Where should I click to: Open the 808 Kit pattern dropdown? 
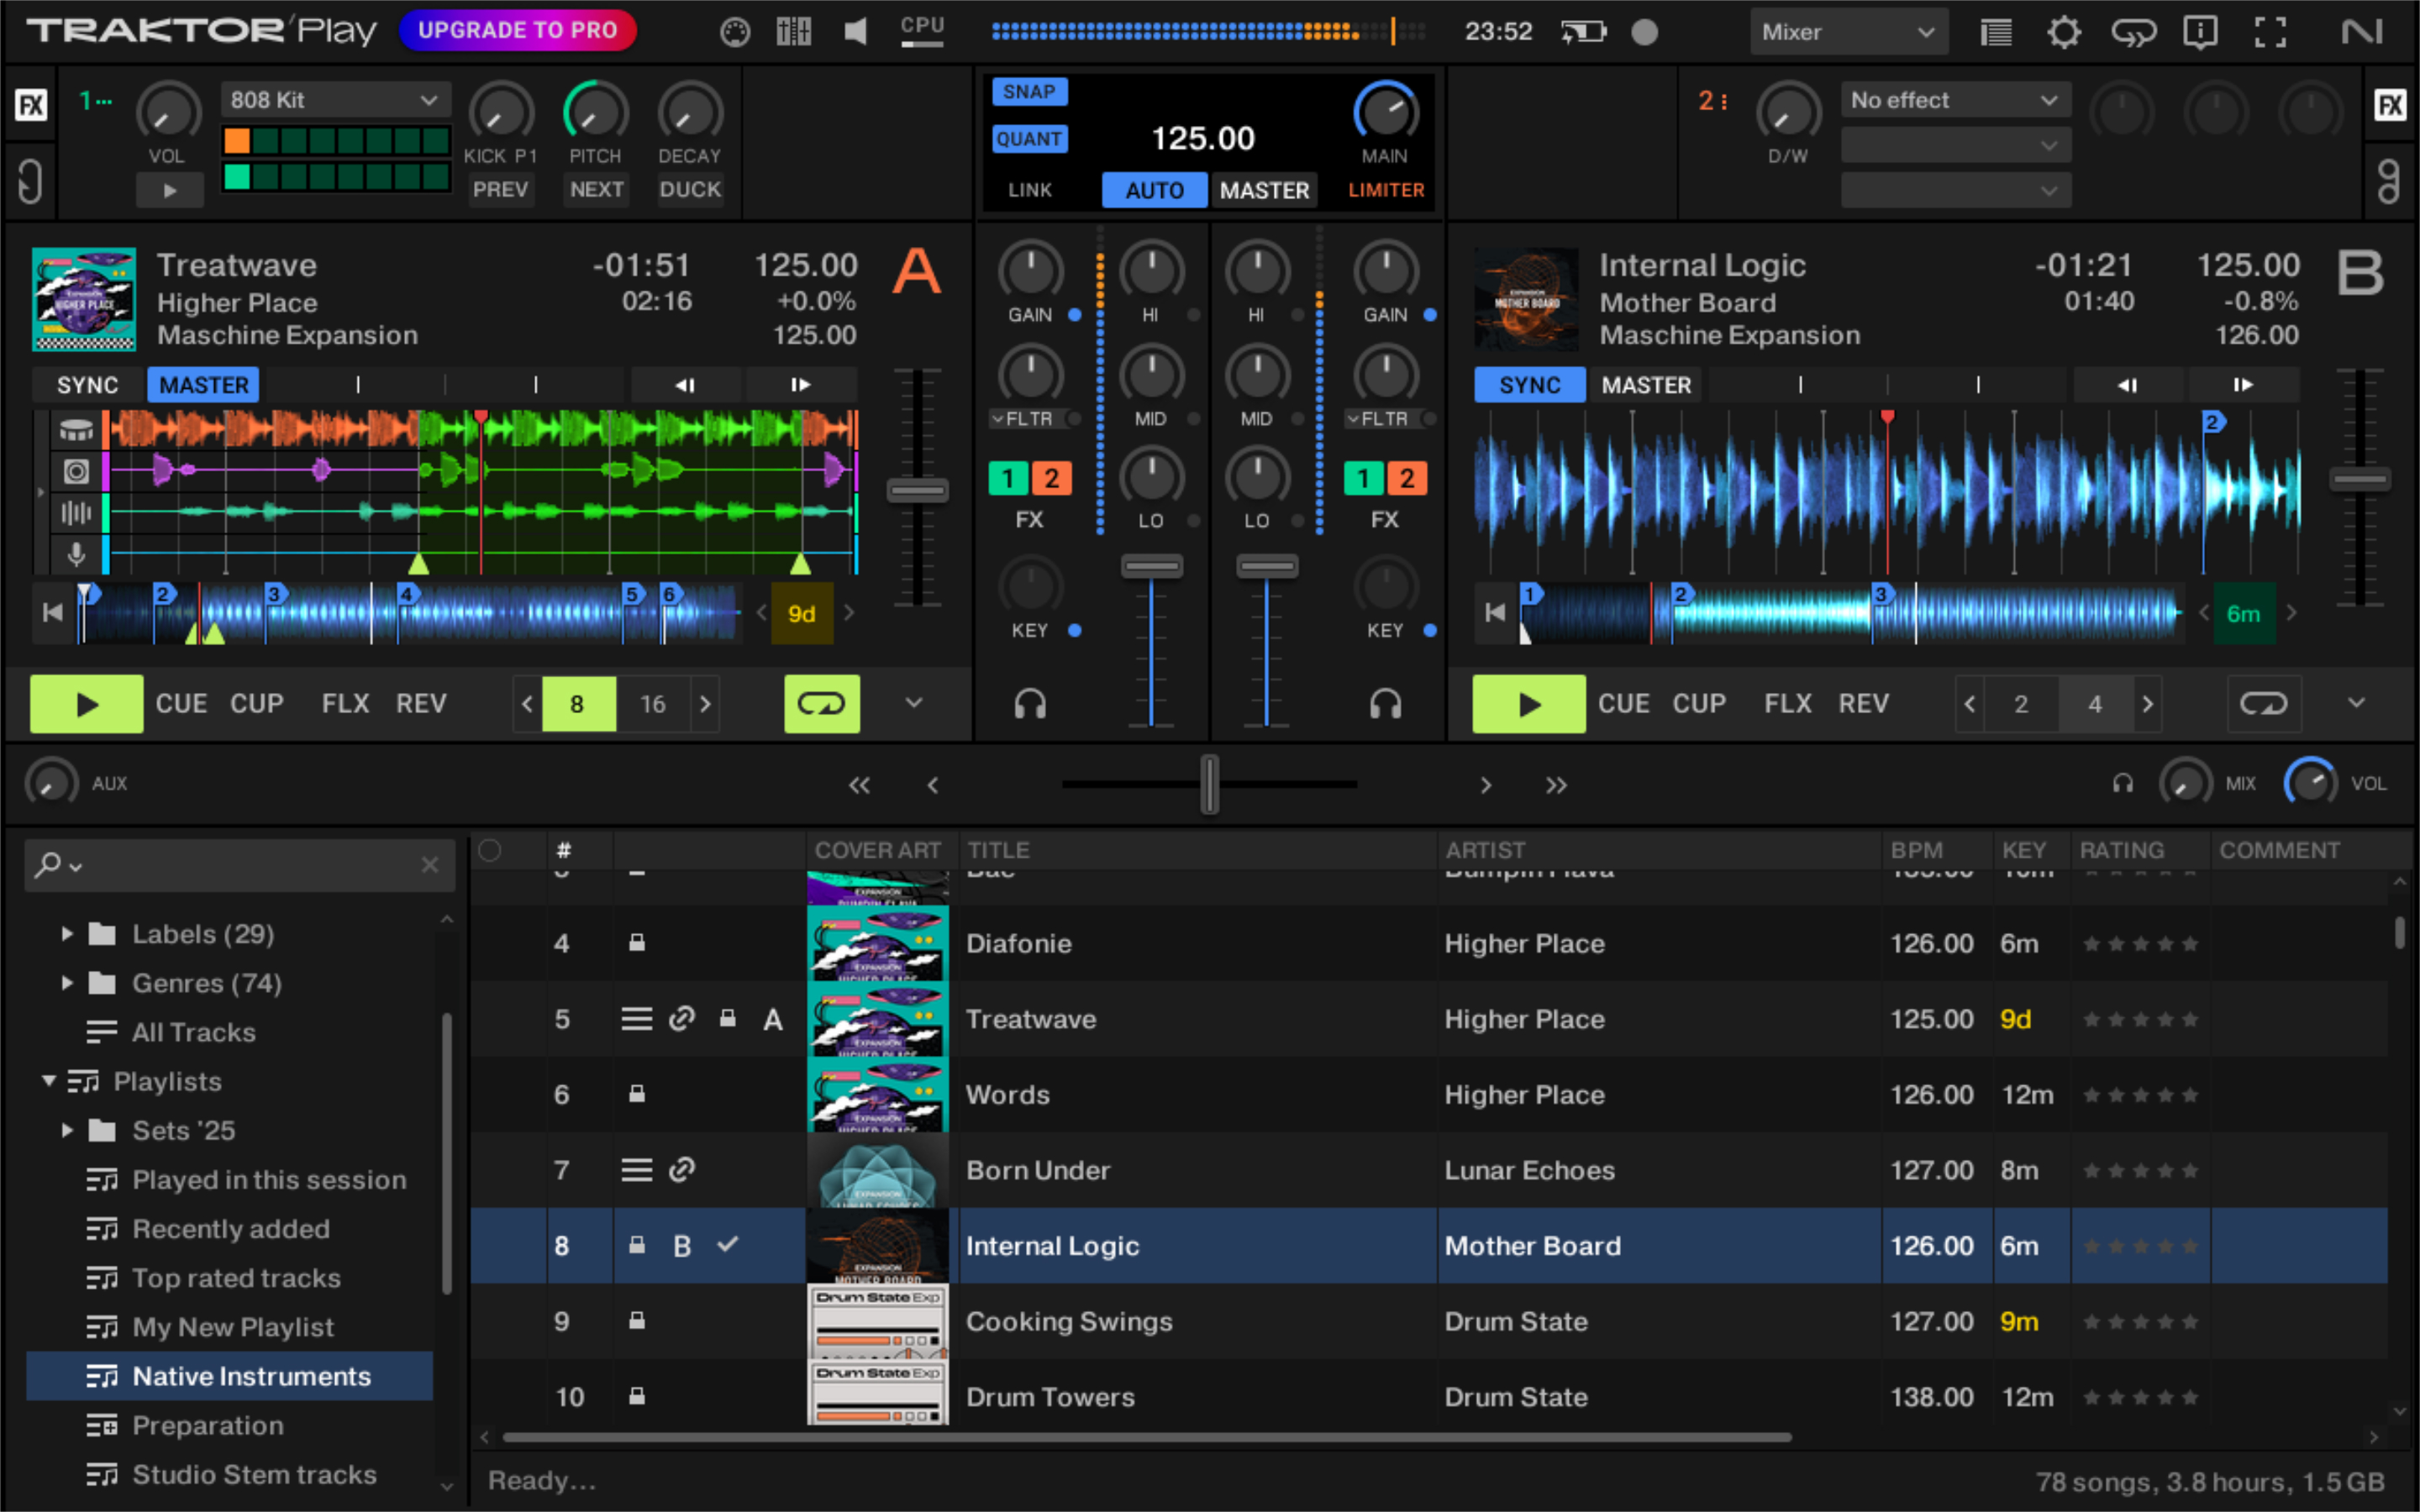pyautogui.click(x=334, y=100)
